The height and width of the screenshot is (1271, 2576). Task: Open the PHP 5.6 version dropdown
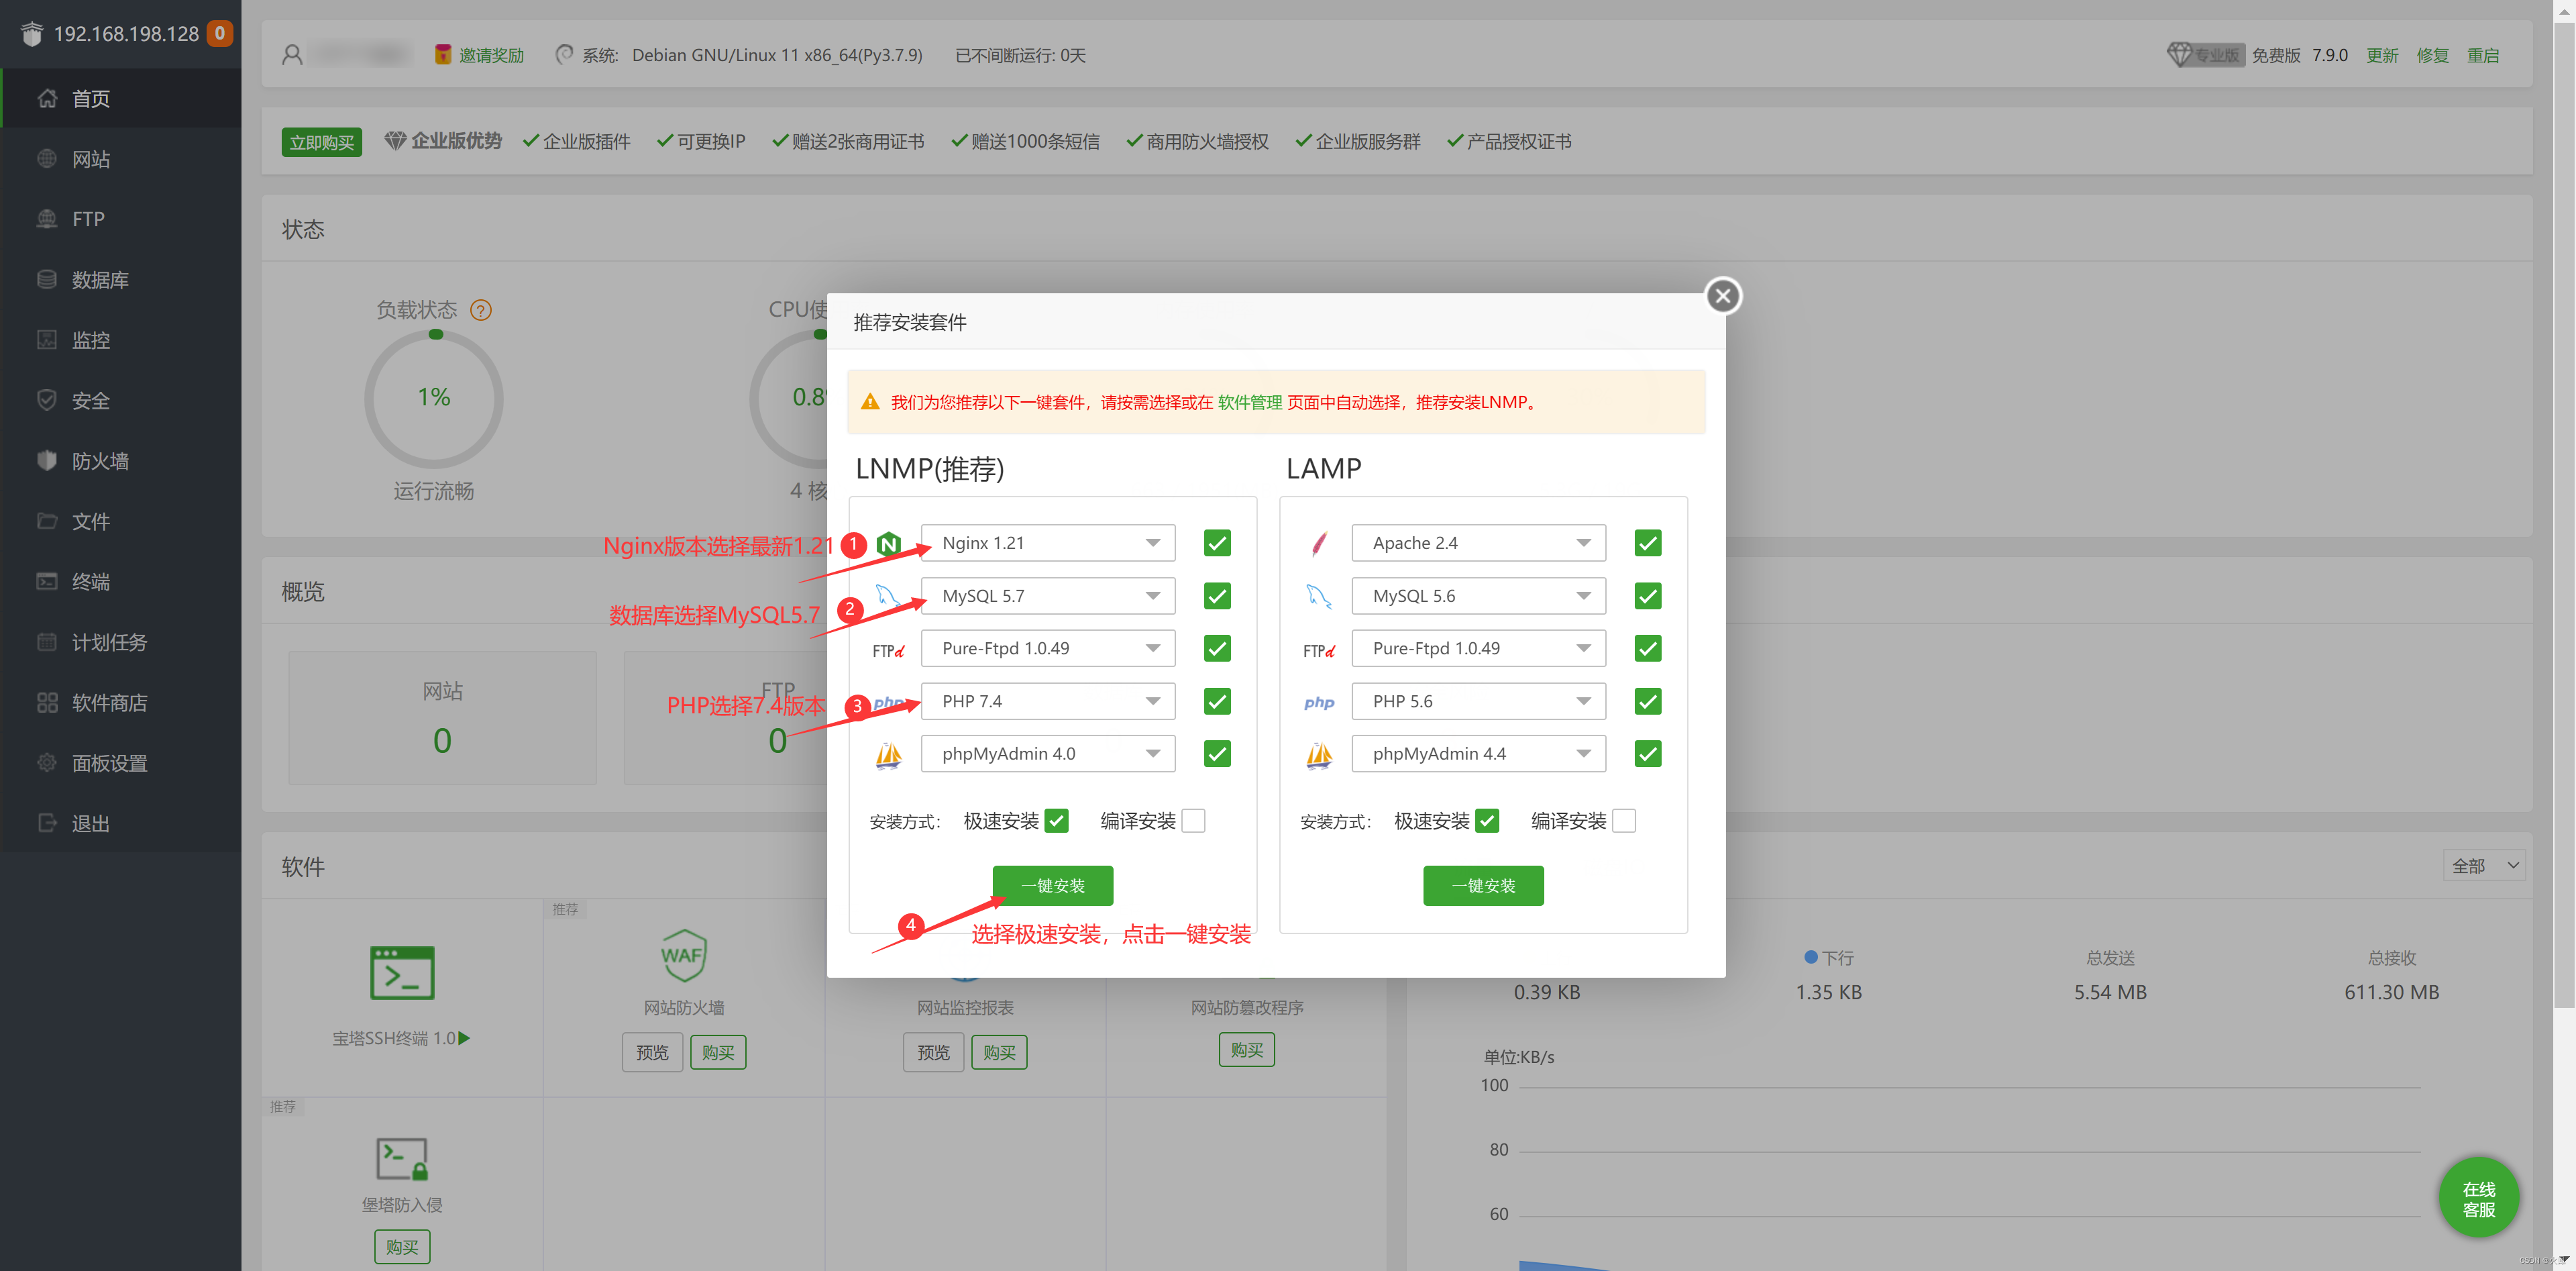tap(1479, 702)
